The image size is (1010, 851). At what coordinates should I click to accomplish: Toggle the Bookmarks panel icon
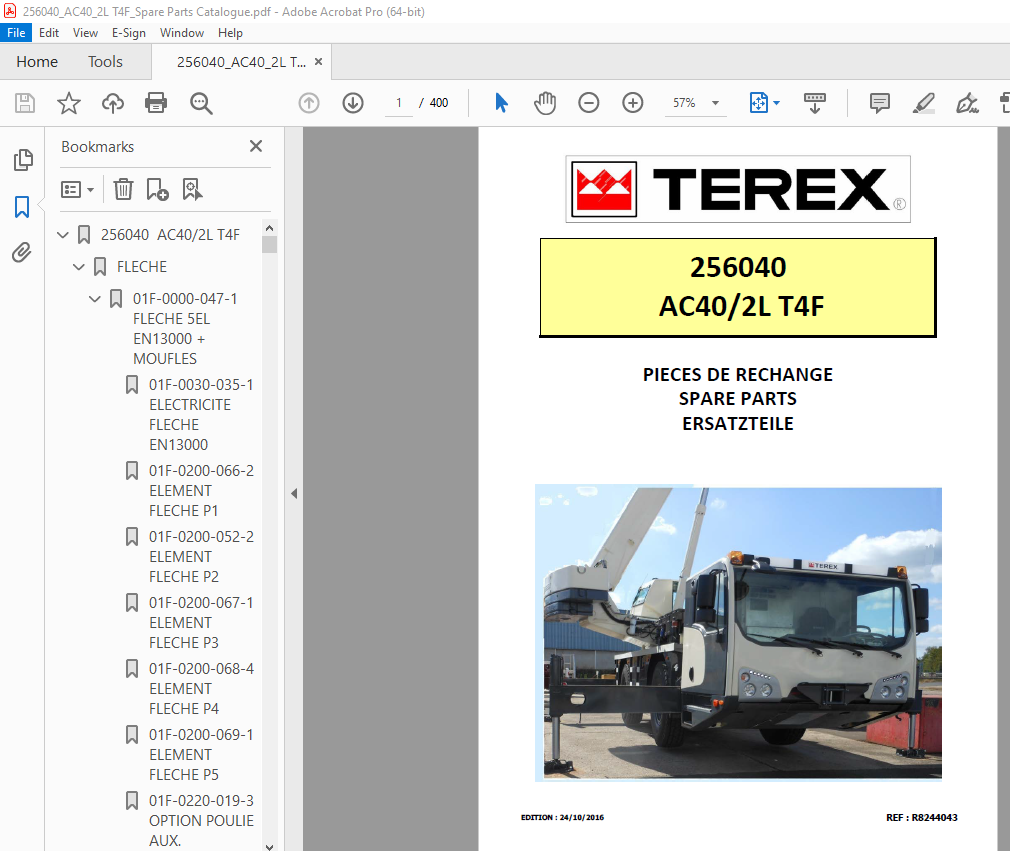tap(22, 207)
